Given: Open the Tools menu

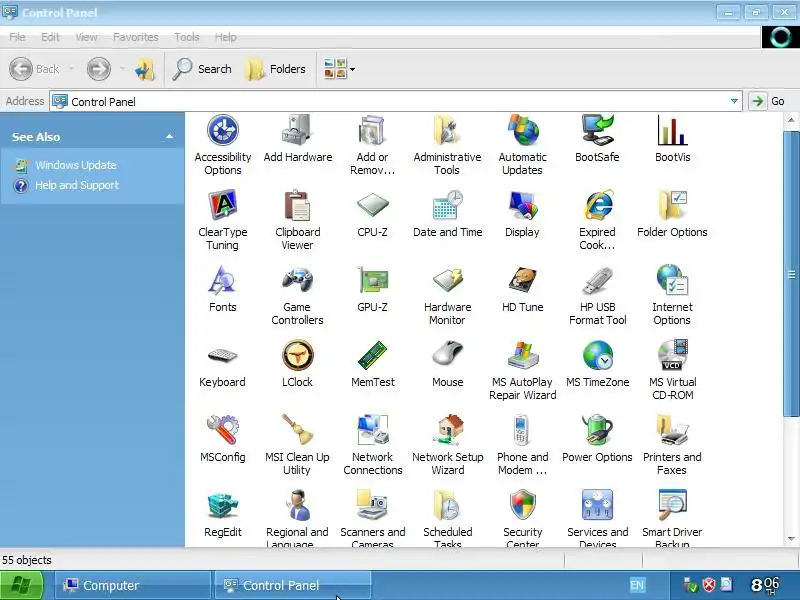Looking at the screenshot, I should click(187, 37).
